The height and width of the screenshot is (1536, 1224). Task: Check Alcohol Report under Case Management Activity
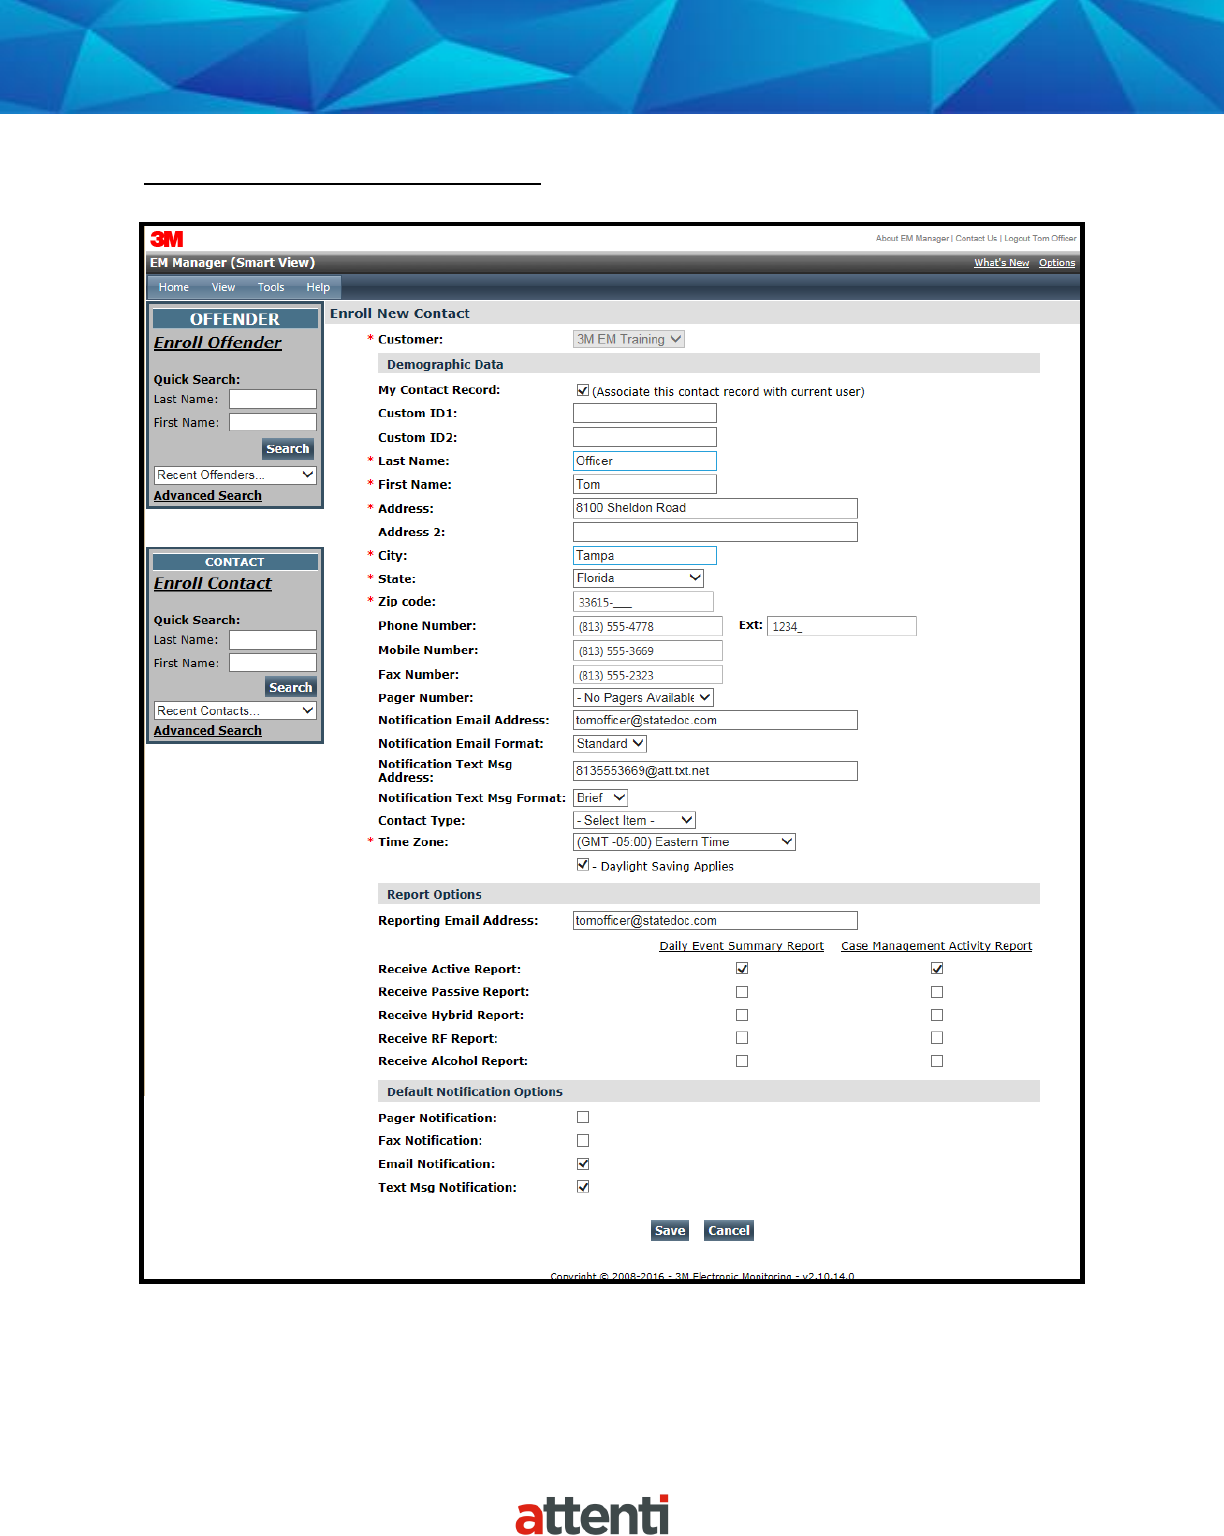tap(937, 1061)
